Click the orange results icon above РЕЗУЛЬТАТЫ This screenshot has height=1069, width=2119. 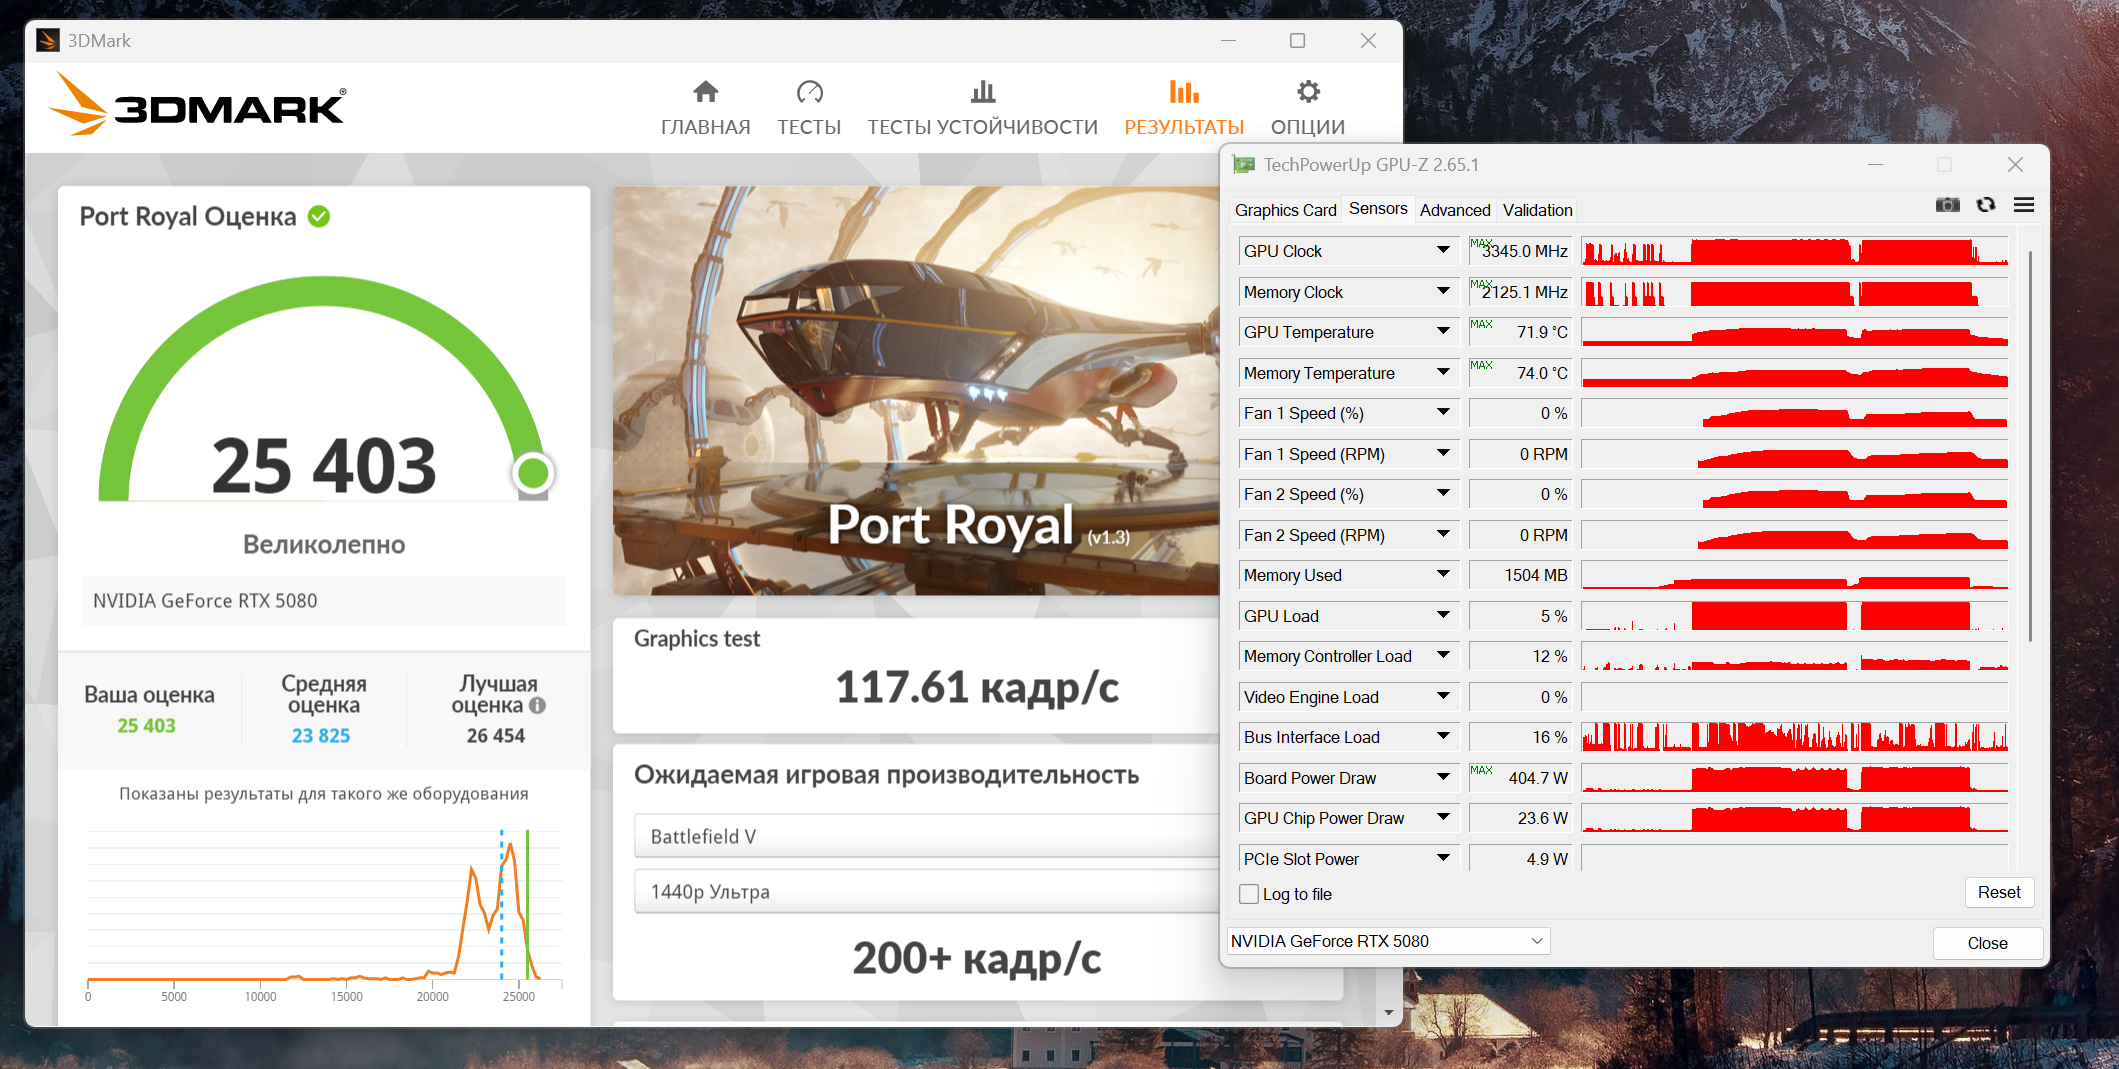pyautogui.click(x=1184, y=92)
